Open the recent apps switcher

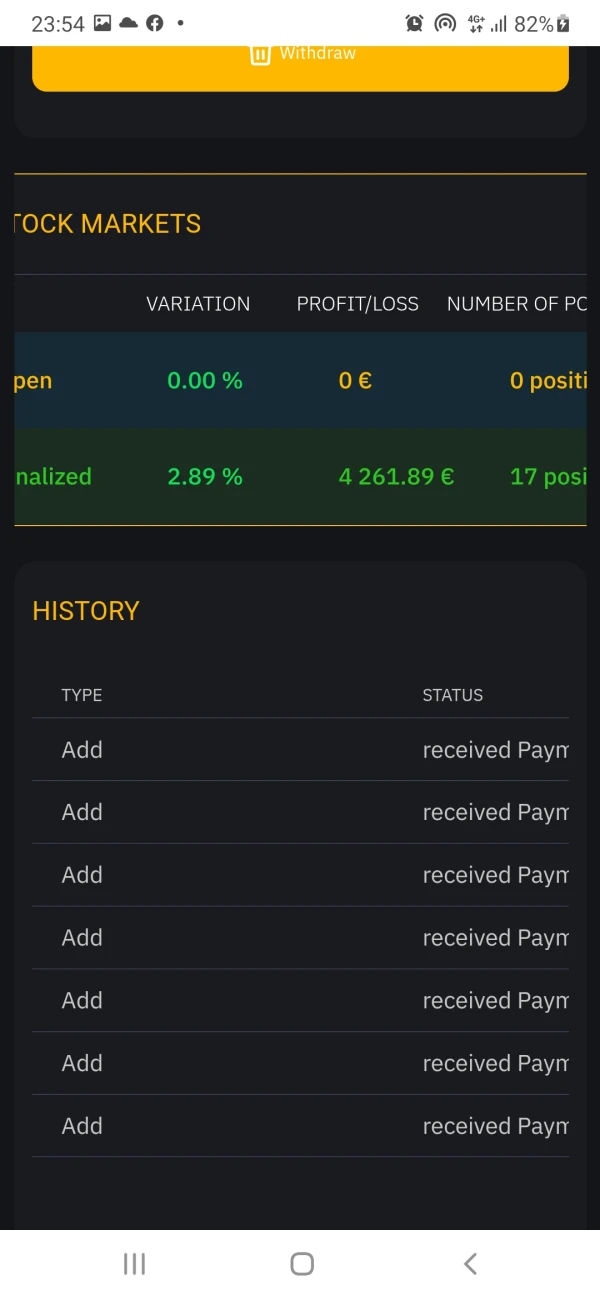click(x=134, y=1264)
